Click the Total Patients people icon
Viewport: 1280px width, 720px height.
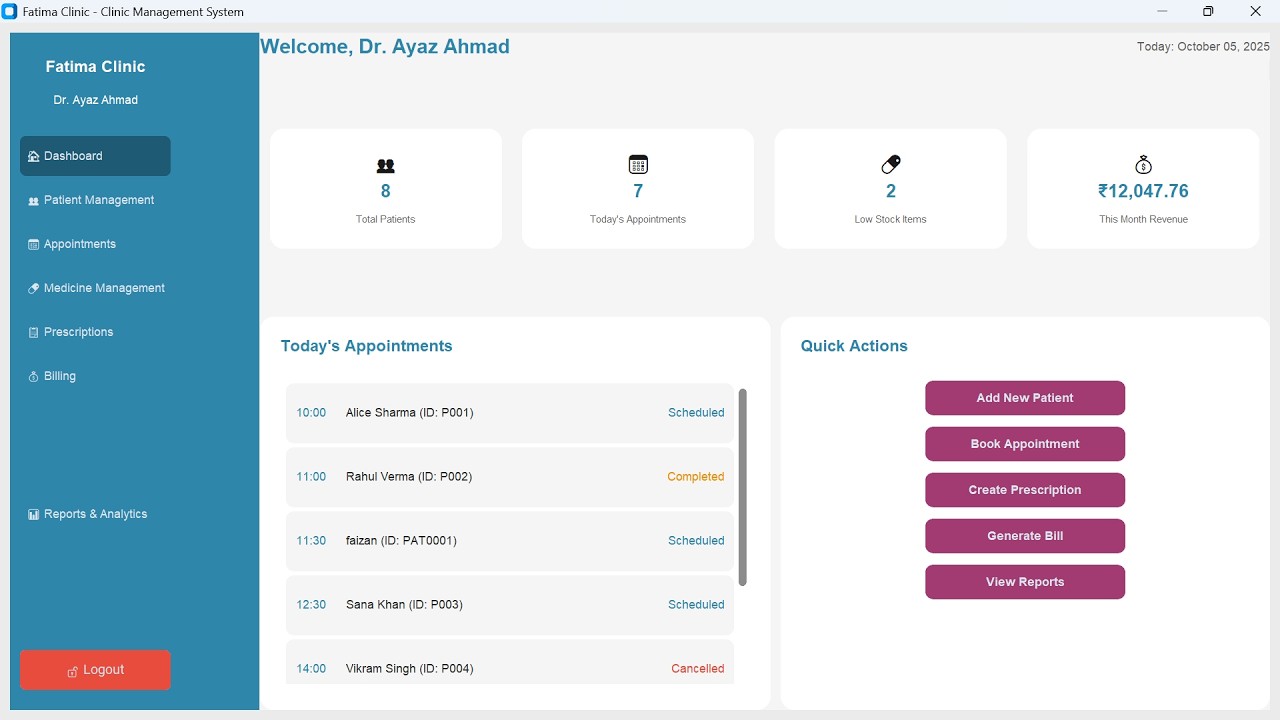pos(386,165)
